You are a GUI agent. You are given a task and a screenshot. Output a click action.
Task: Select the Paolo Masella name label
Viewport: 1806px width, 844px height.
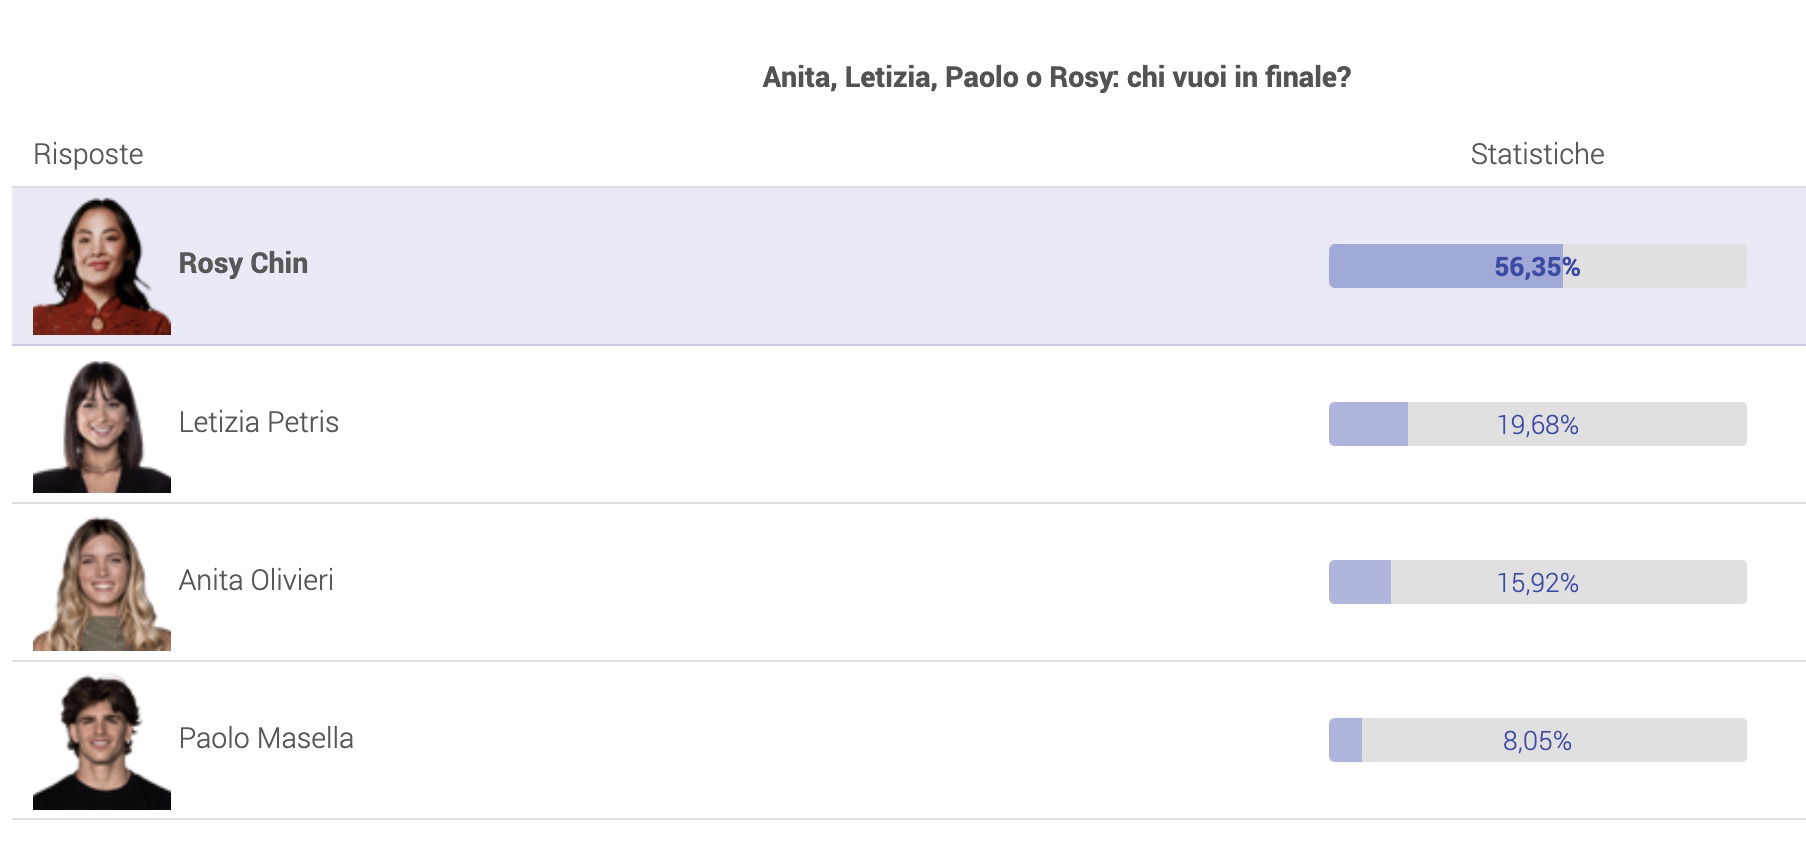point(266,738)
